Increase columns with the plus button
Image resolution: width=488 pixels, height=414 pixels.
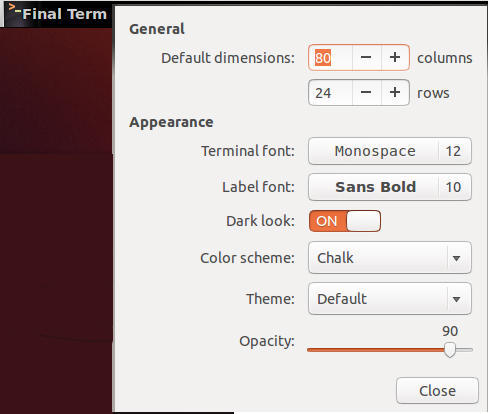point(395,57)
